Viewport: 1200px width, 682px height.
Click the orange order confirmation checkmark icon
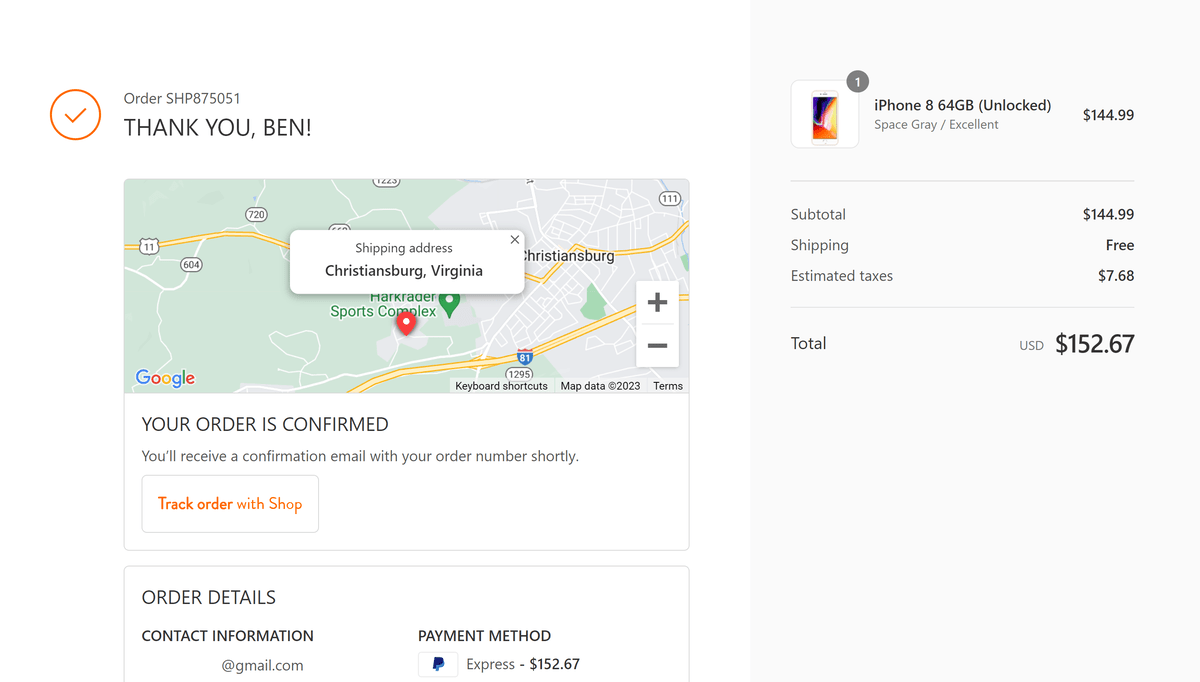coord(75,114)
